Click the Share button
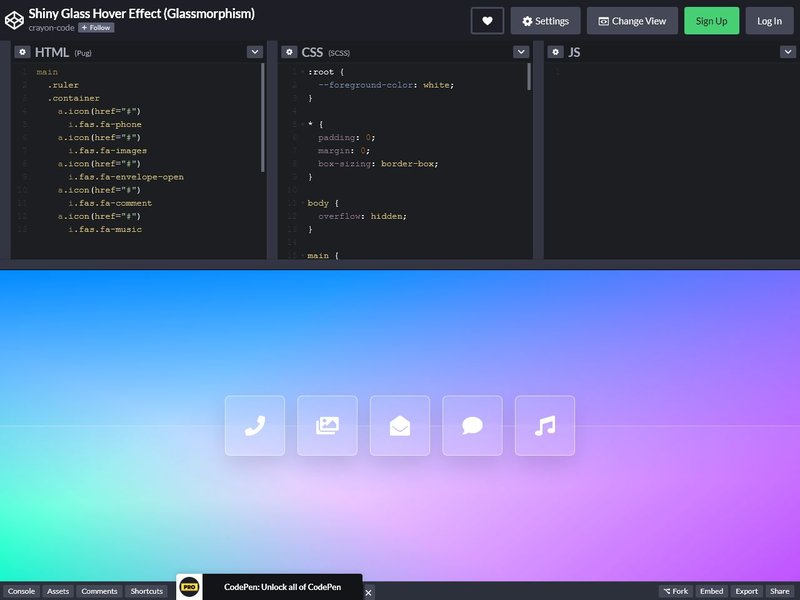 (780, 591)
